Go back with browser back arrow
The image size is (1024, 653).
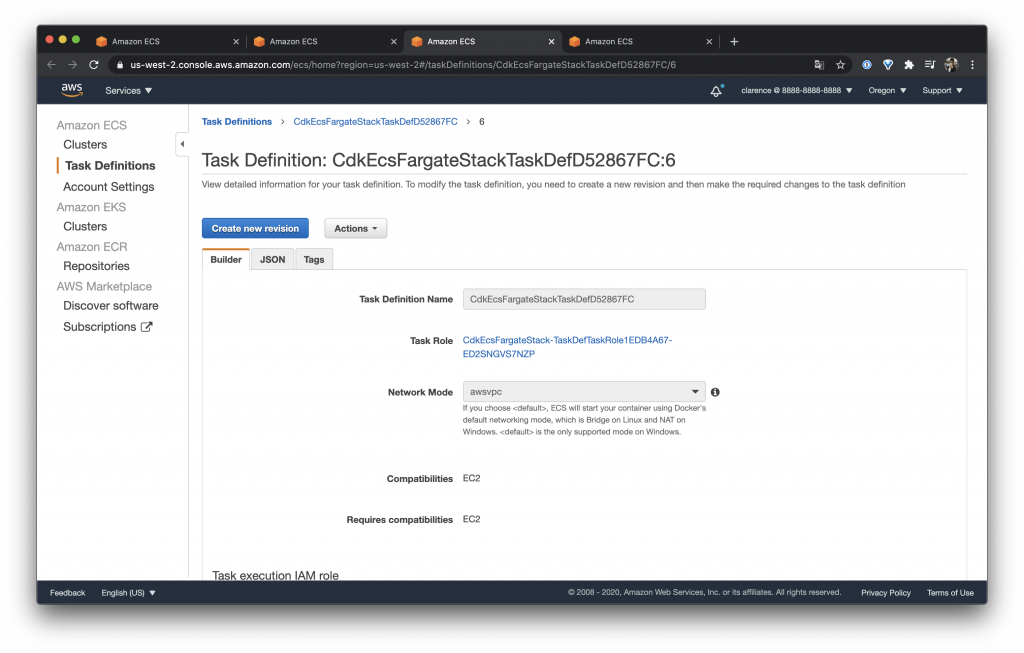coord(52,65)
